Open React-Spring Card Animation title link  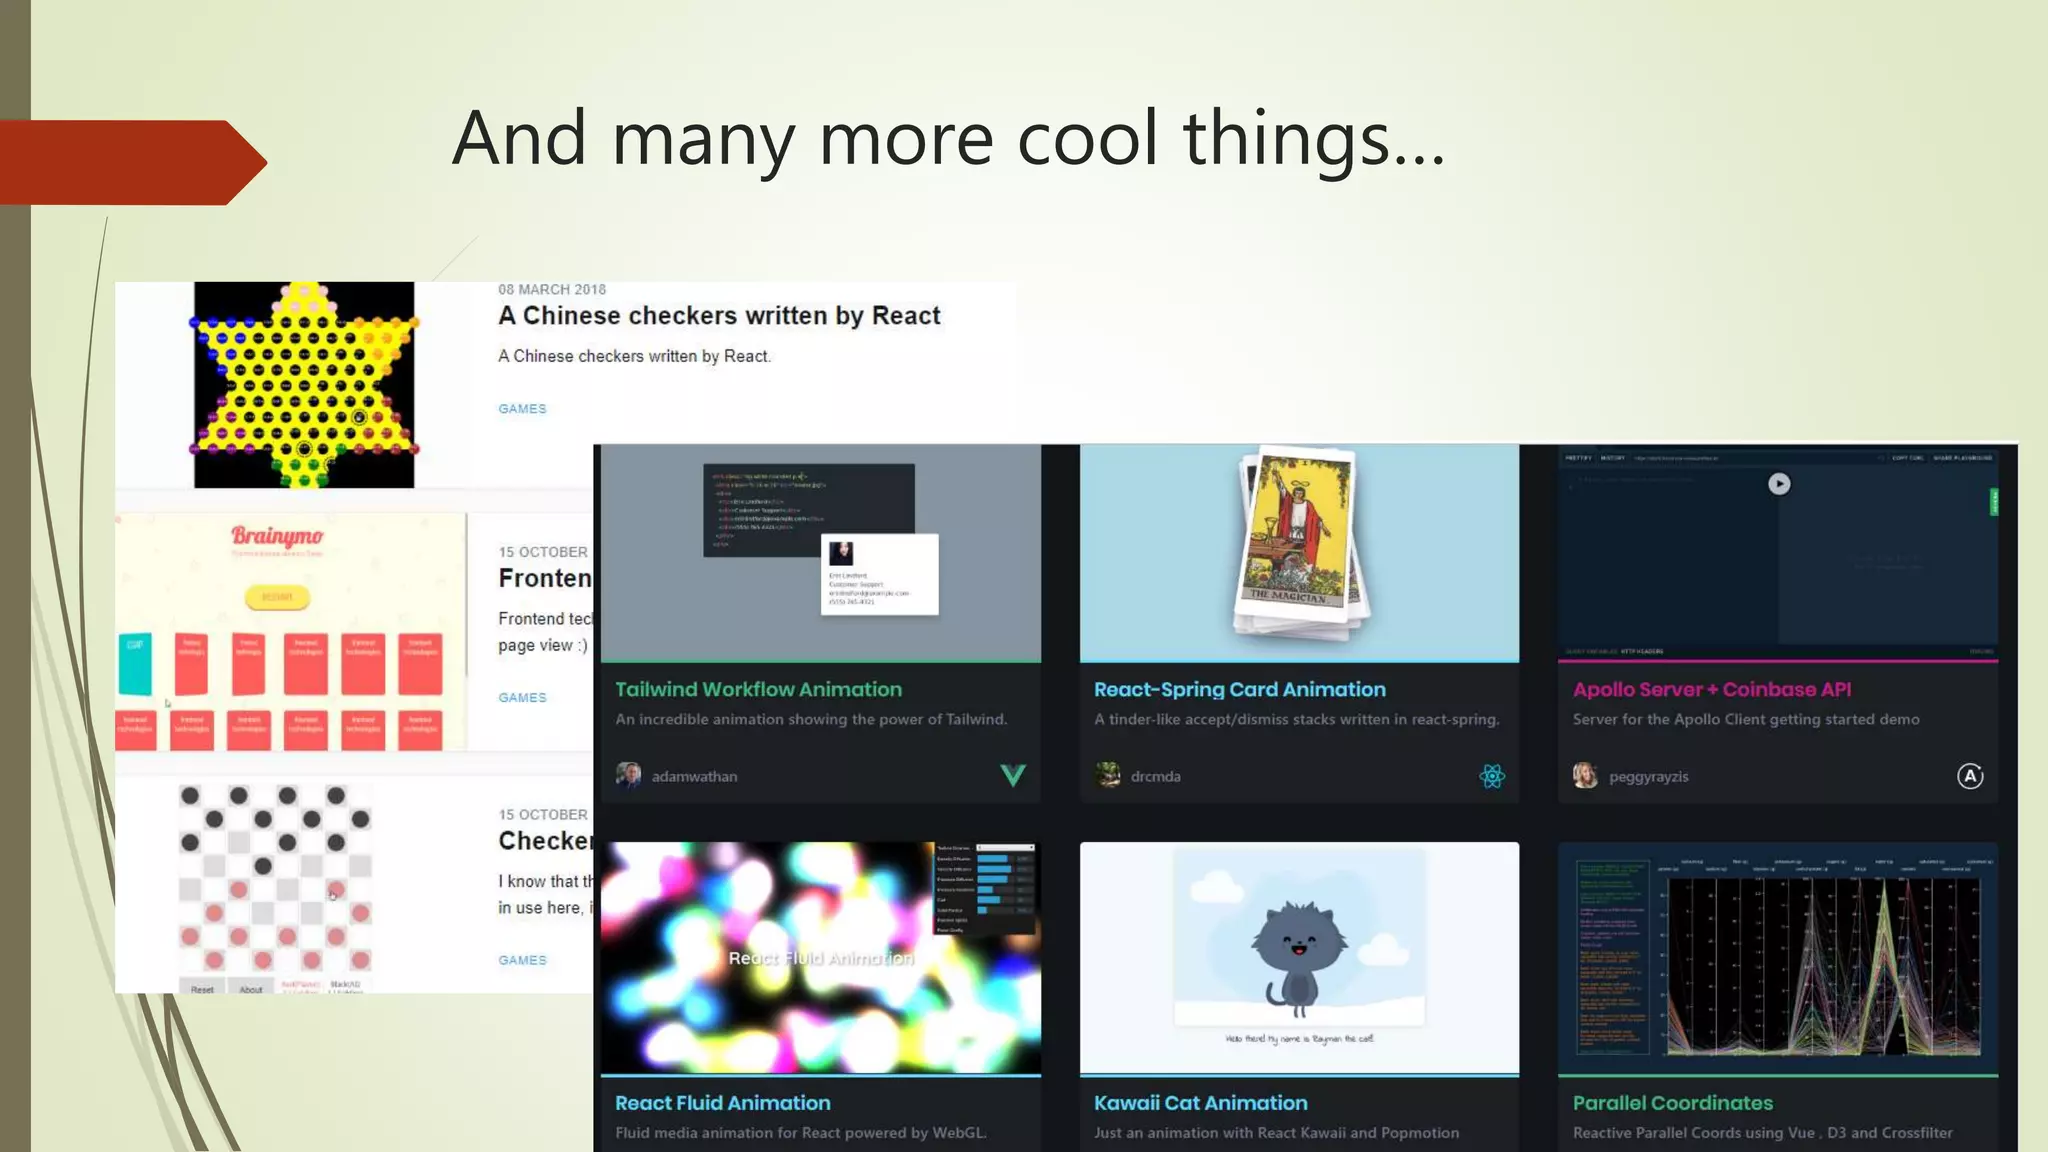[x=1239, y=689]
